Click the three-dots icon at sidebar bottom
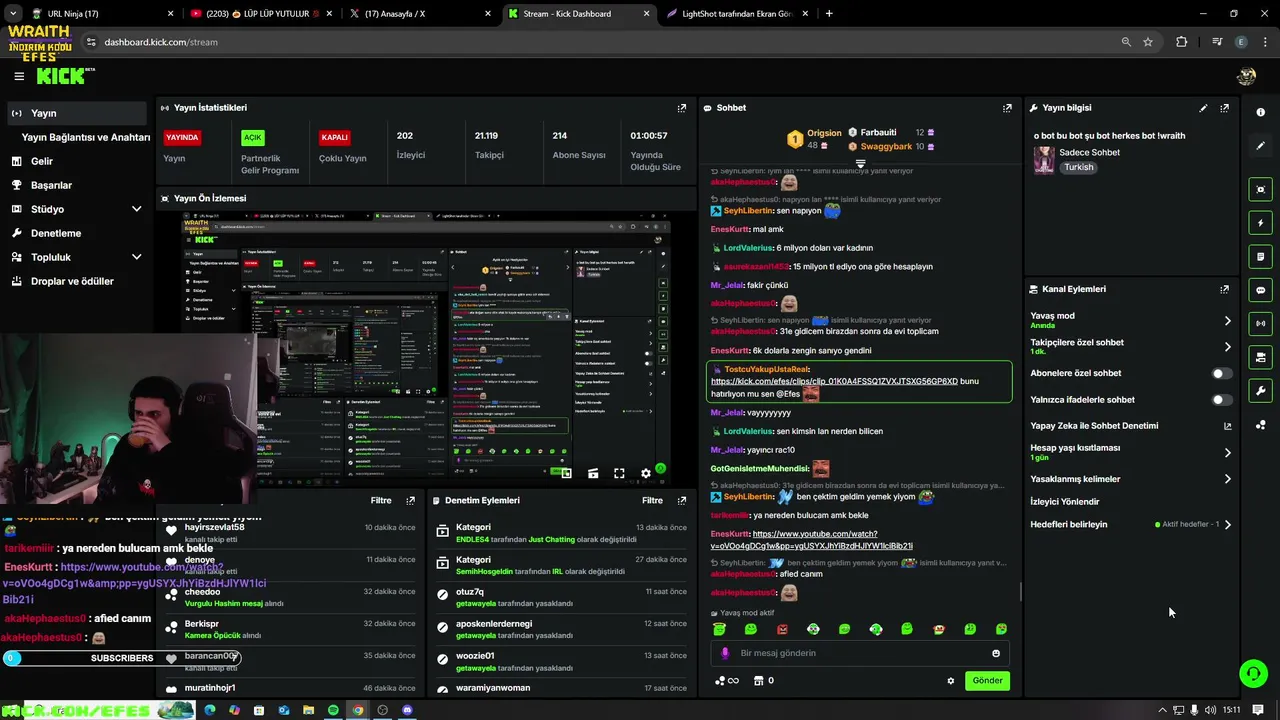This screenshot has height=720, width=1280. [x=1260, y=425]
